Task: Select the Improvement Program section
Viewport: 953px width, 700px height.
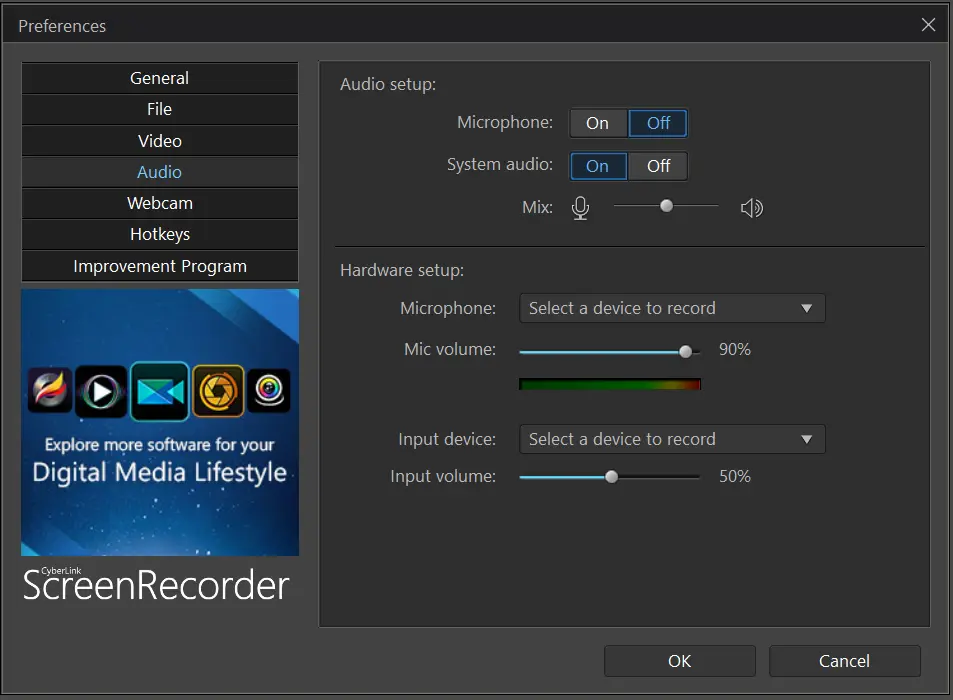Action: point(159,266)
